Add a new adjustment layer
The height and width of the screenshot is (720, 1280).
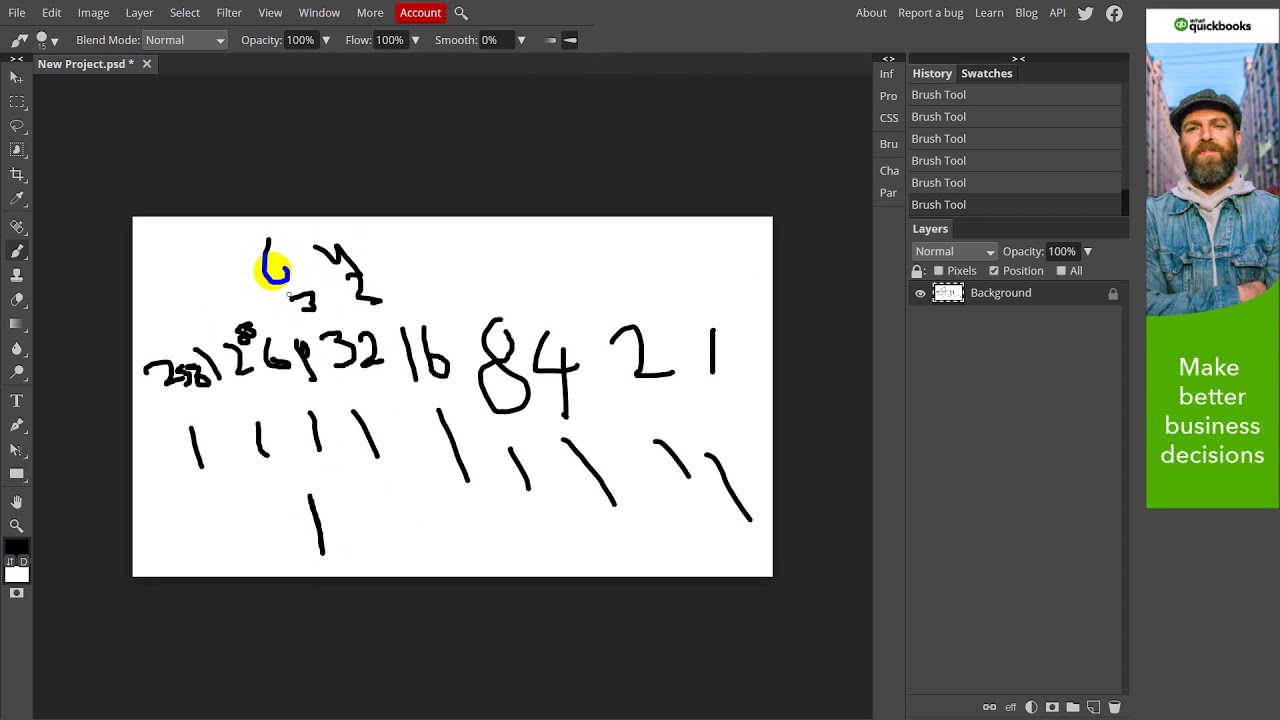tap(1031, 707)
